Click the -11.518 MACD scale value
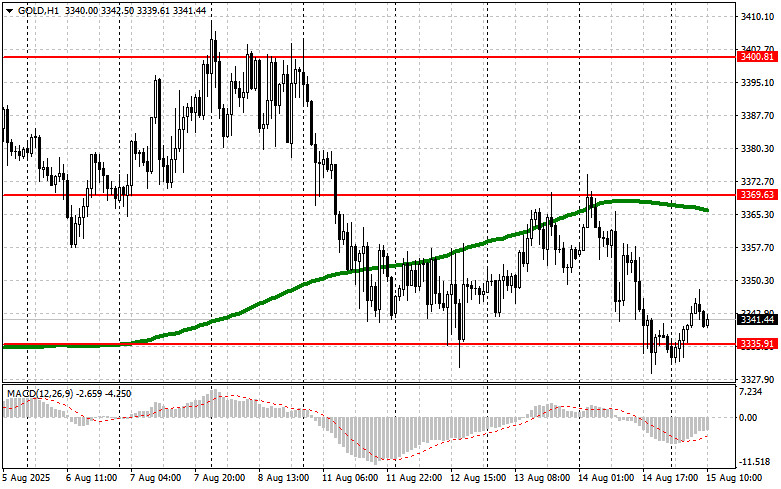Viewport: 781px width, 489px height. 755,462
